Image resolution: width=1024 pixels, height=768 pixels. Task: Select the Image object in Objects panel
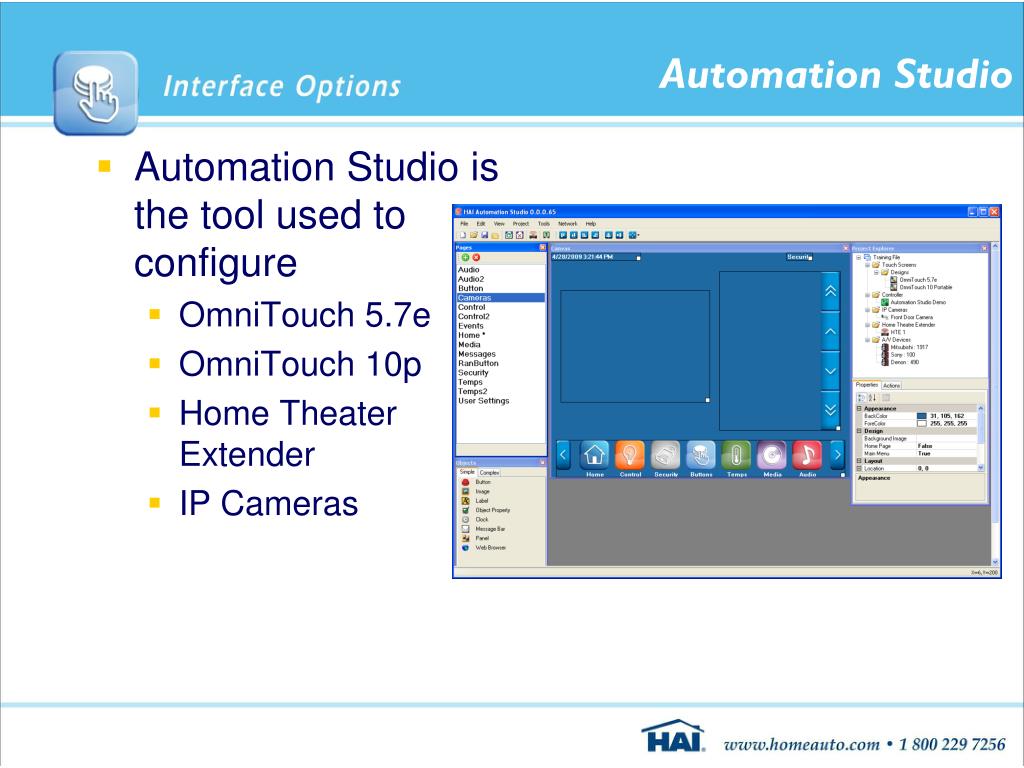coord(476,491)
